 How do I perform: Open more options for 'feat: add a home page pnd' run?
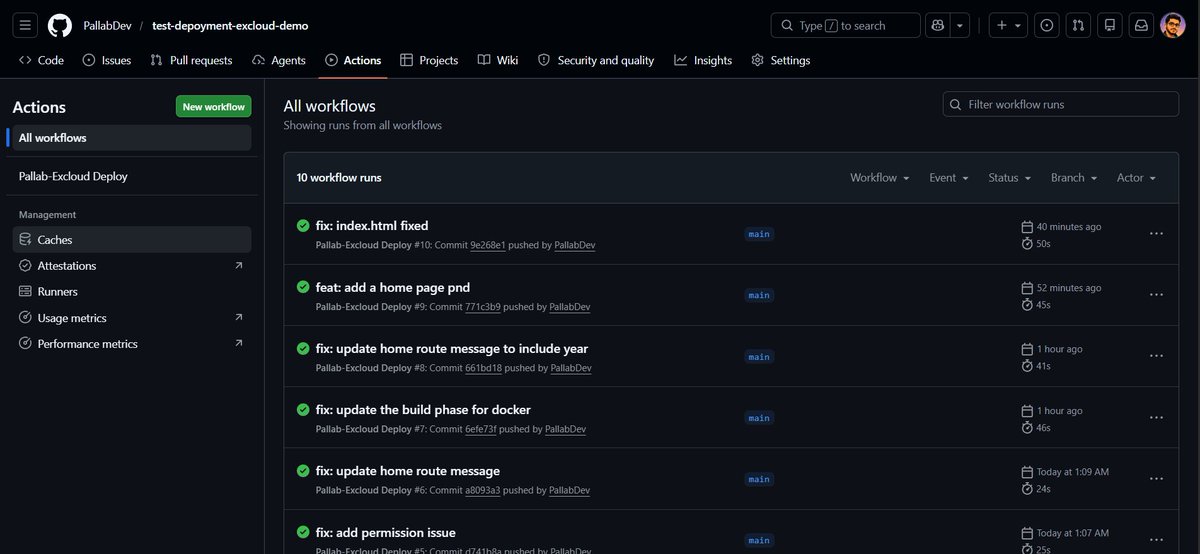click(1156, 295)
